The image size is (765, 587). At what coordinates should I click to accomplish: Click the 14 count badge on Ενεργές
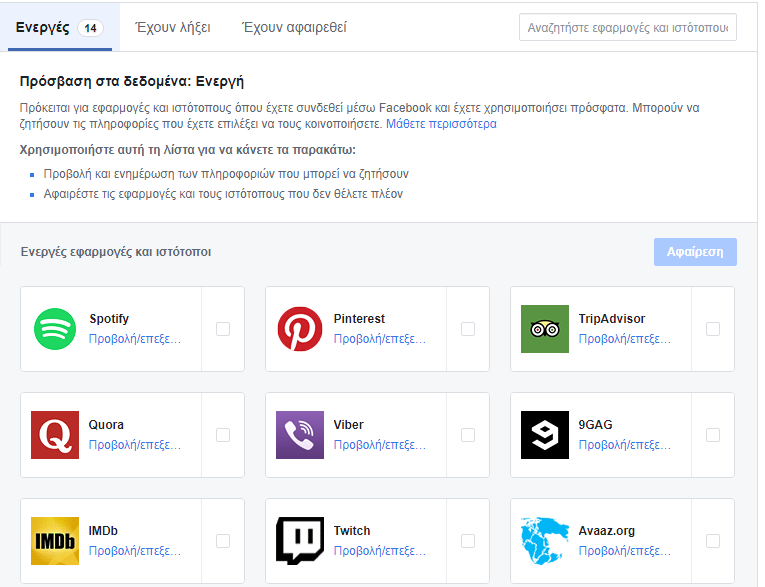(90, 28)
